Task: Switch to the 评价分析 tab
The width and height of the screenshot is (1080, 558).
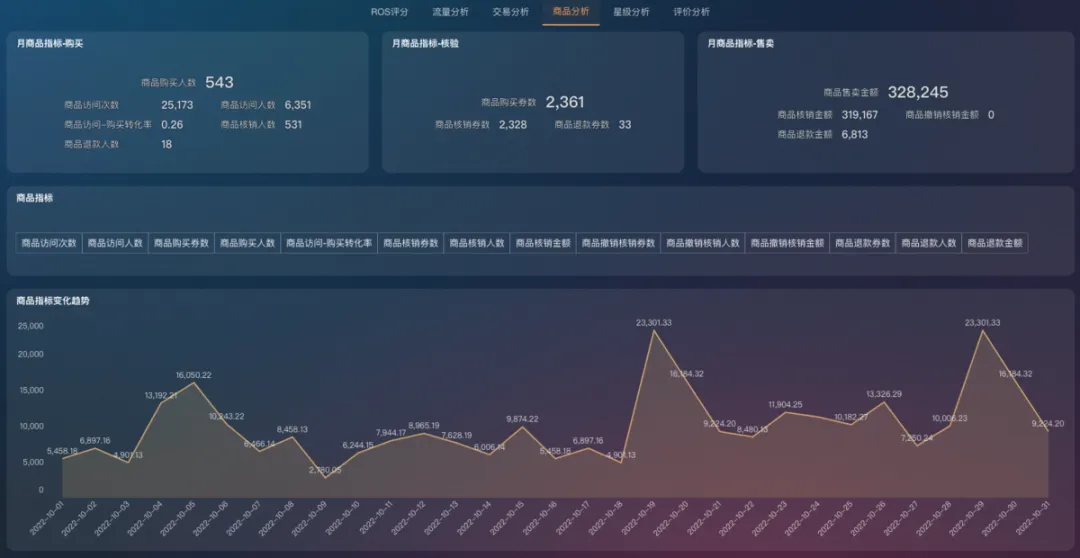Action: (x=691, y=12)
